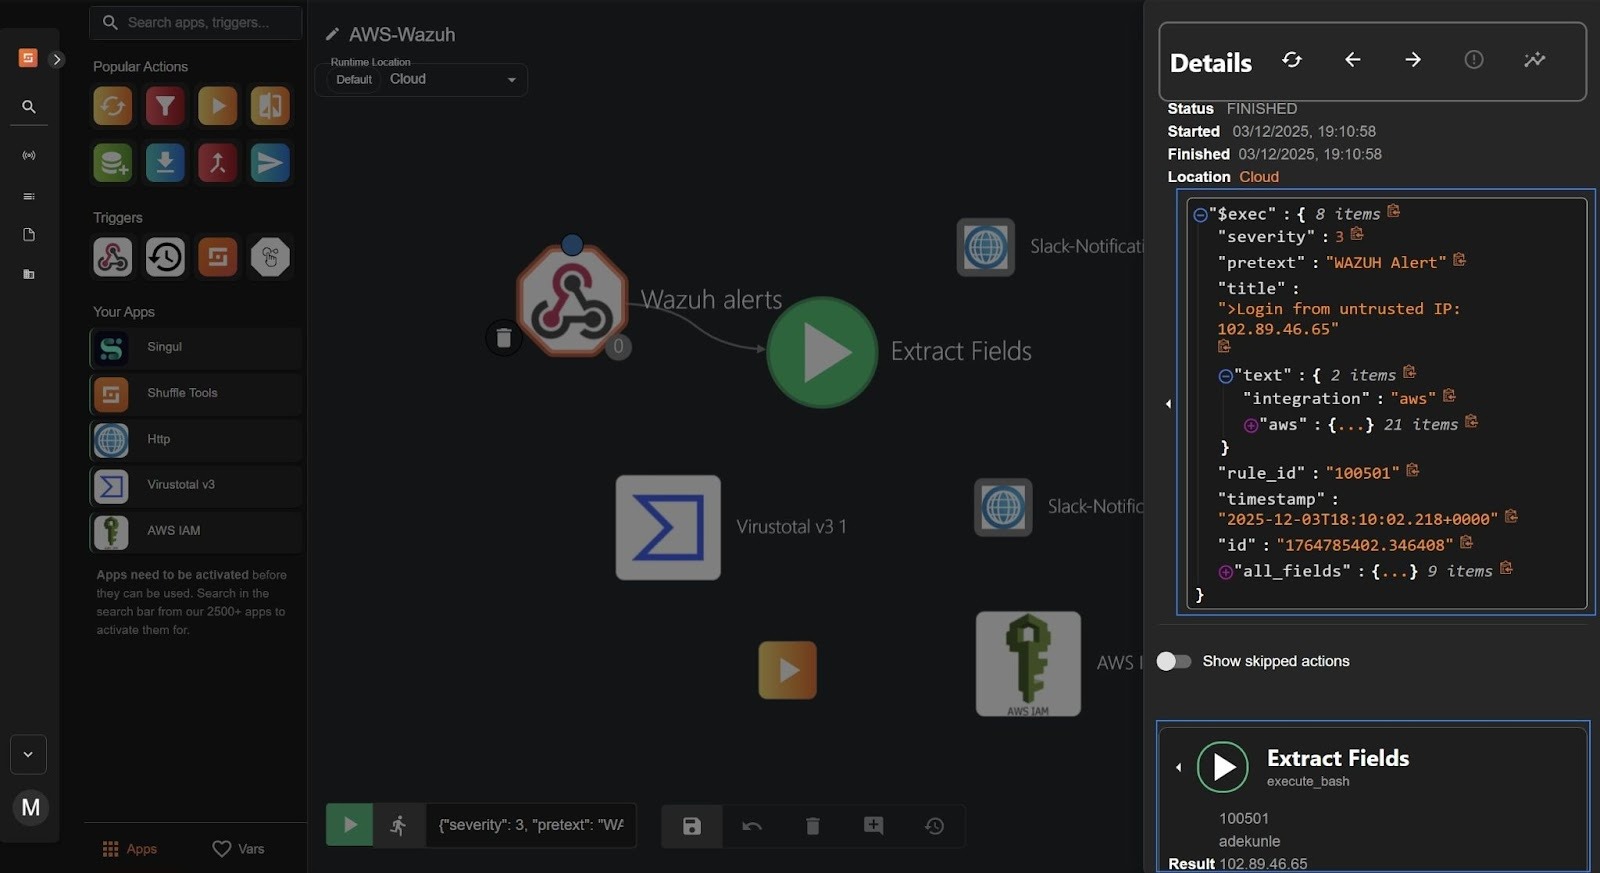Edit workflow name pencil icon
Image resolution: width=1600 pixels, height=873 pixels.
tap(332, 35)
